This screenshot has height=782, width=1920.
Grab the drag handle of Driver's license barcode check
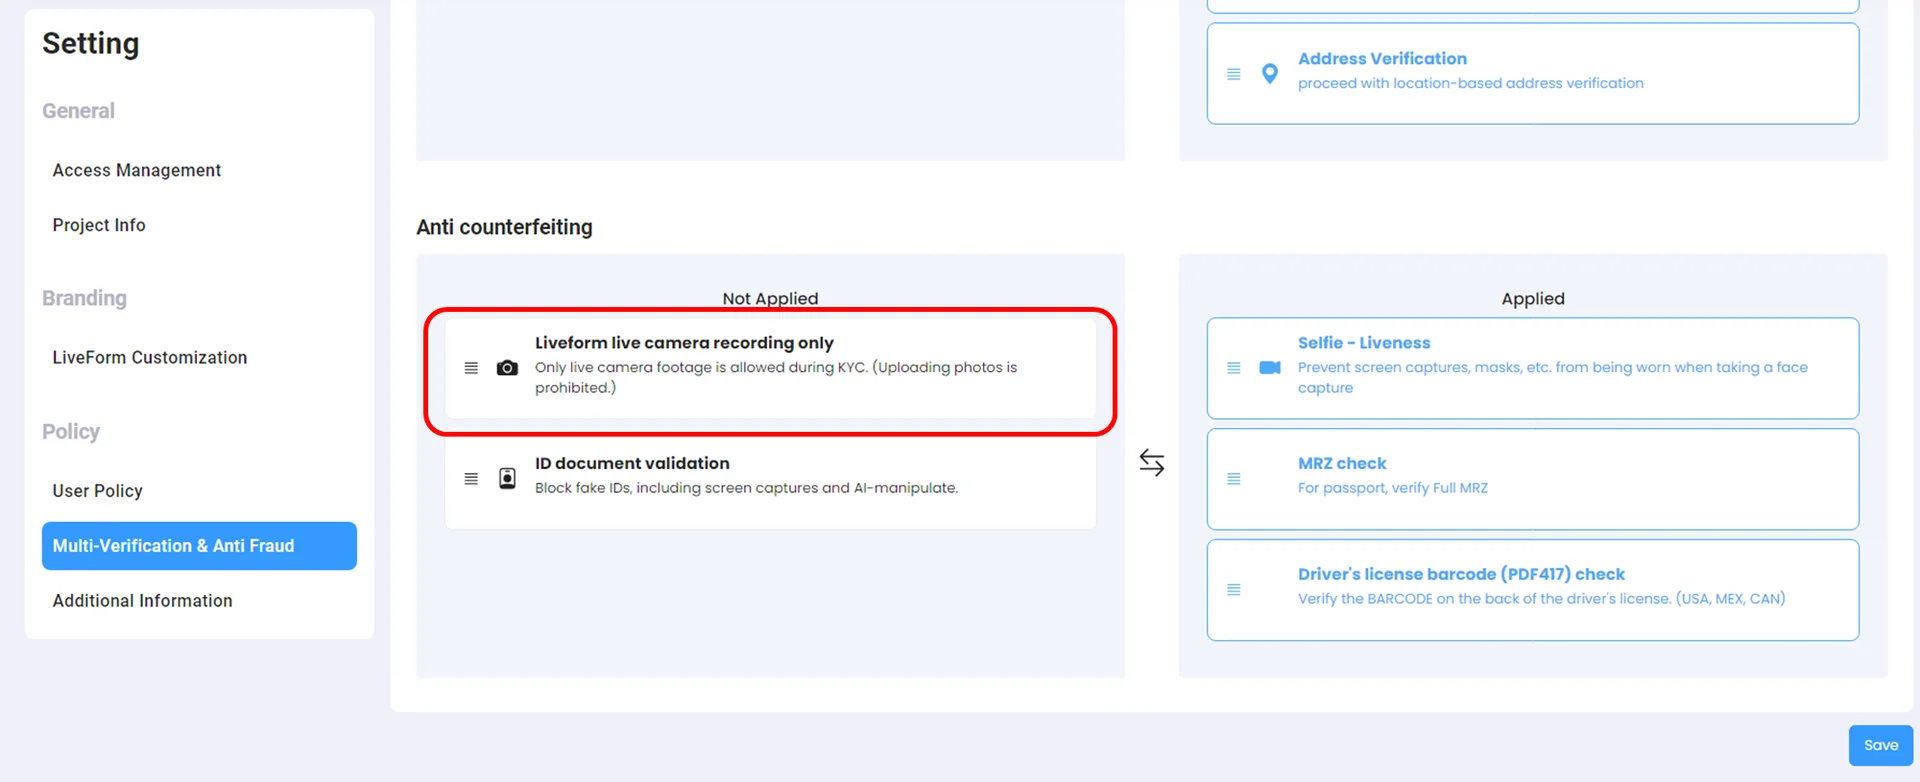point(1234,590)
